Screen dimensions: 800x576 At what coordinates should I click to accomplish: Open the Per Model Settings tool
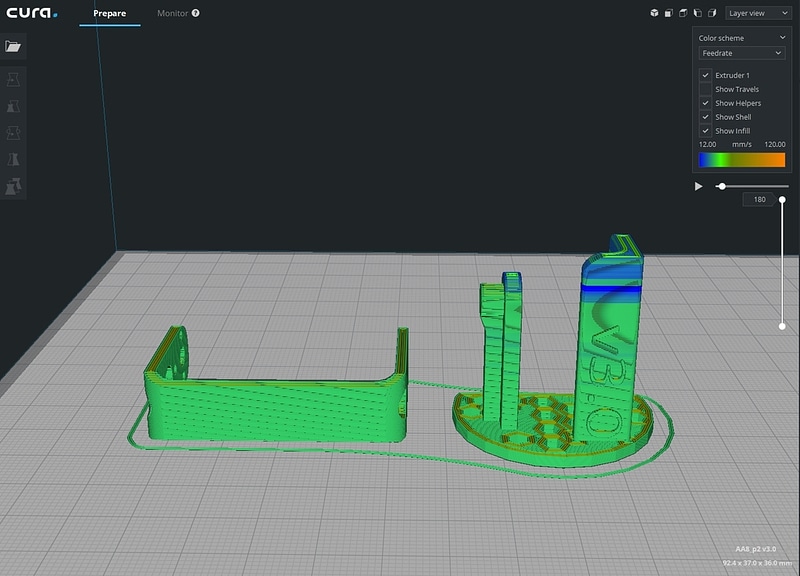(x=13, y=186)
